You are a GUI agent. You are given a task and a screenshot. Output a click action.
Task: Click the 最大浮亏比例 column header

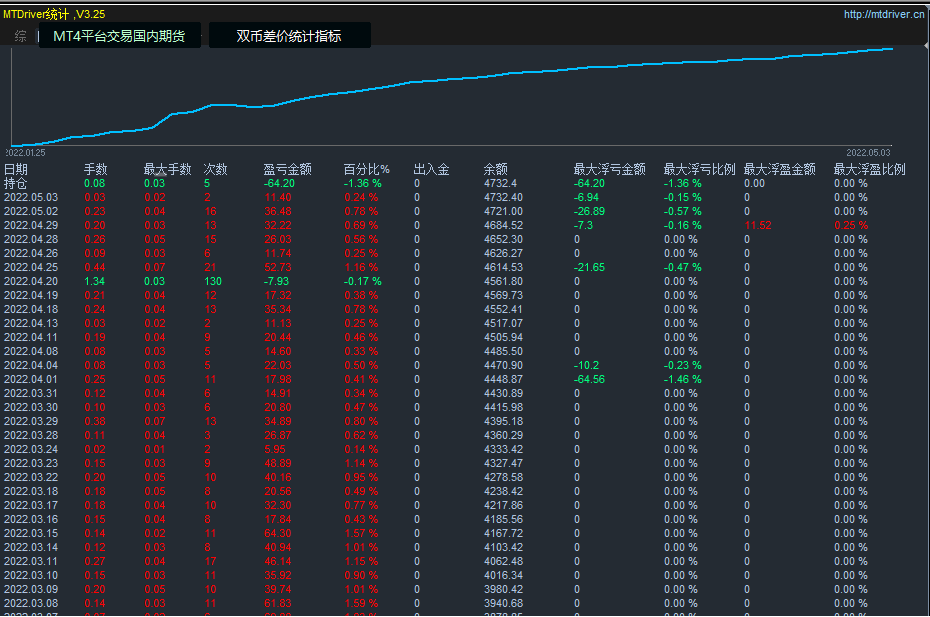[x=699, y=169]
